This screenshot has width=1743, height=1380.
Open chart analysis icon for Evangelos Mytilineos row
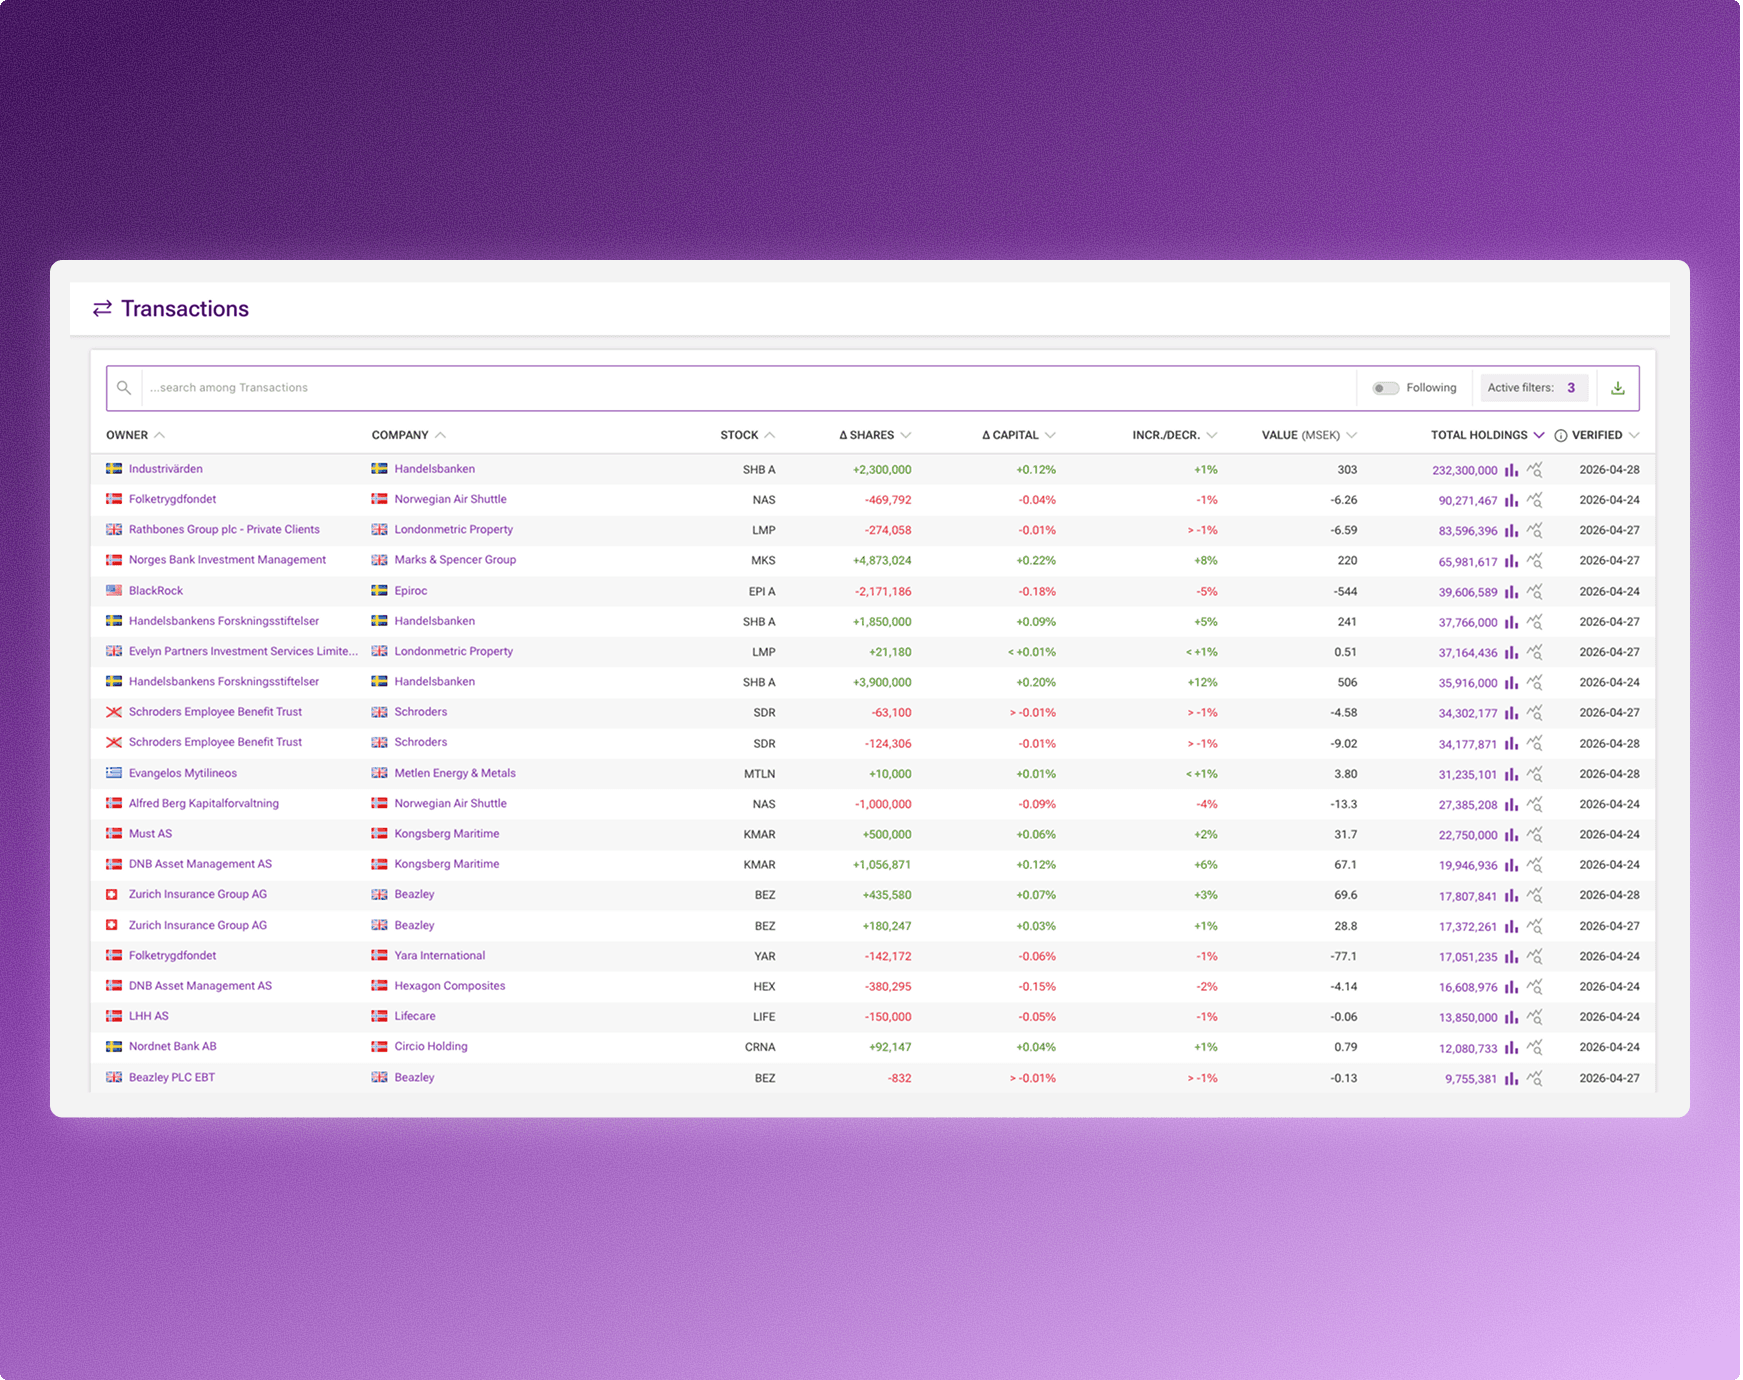tap(1535, 774)
